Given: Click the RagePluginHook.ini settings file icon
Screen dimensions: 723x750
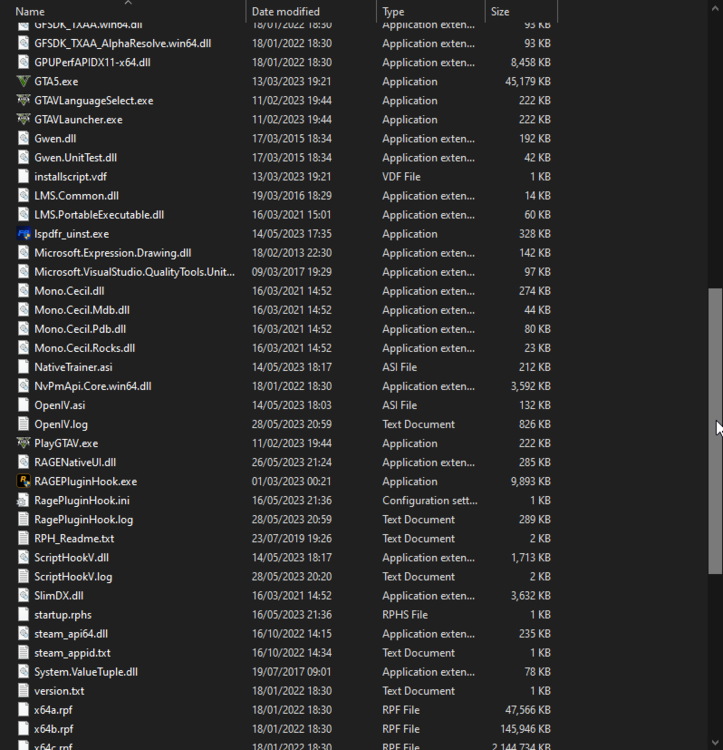Looking at the screenshot, I should tap(23, 500).
